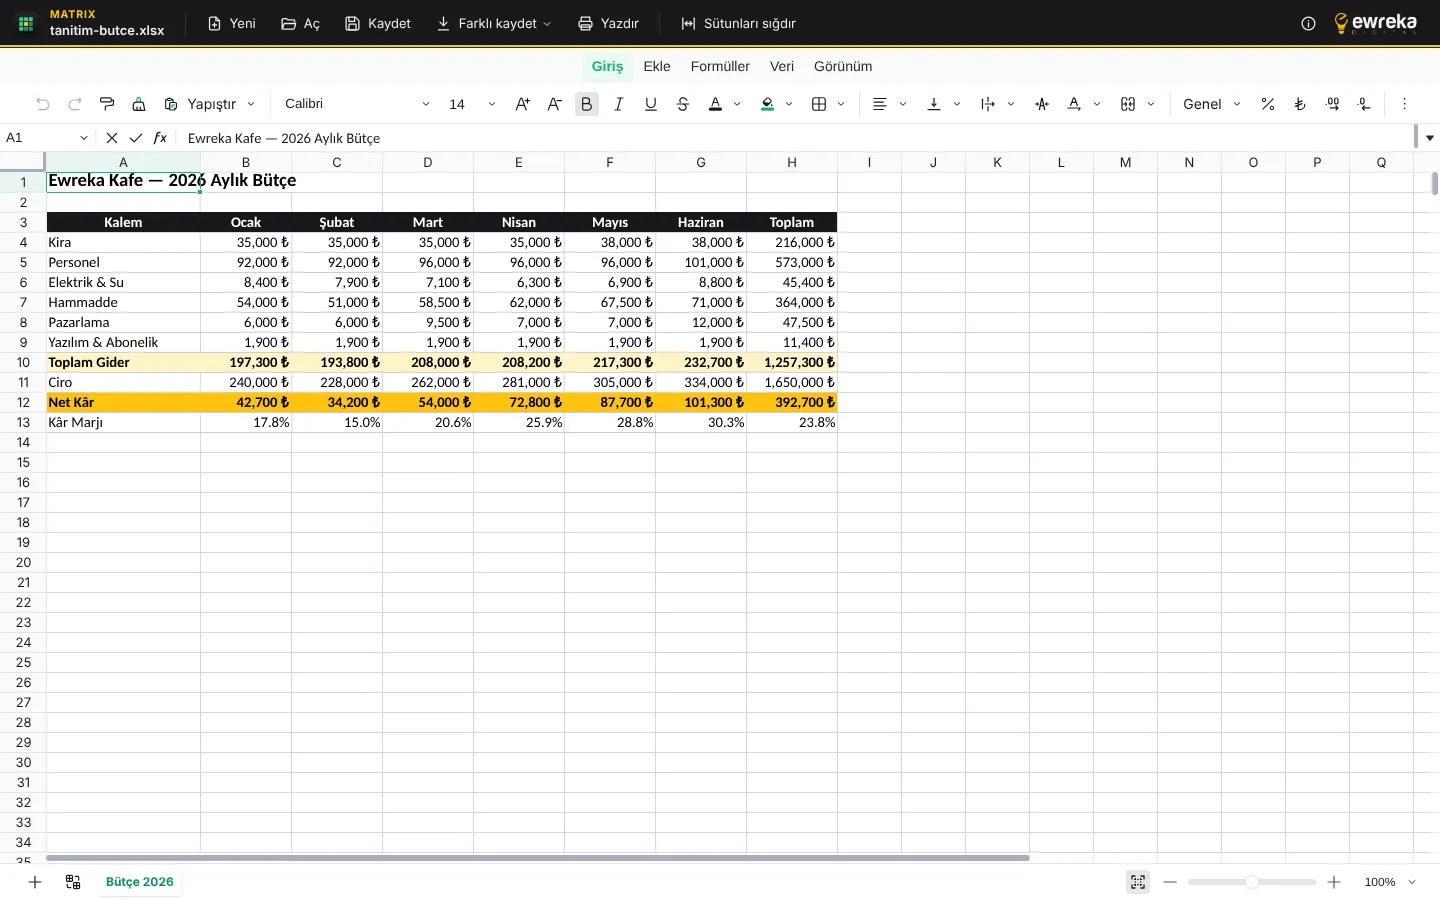The width and height of the screenshot is (1440, 900).
Task: Click the zoom in plus button
Action: pos(1334,882)
